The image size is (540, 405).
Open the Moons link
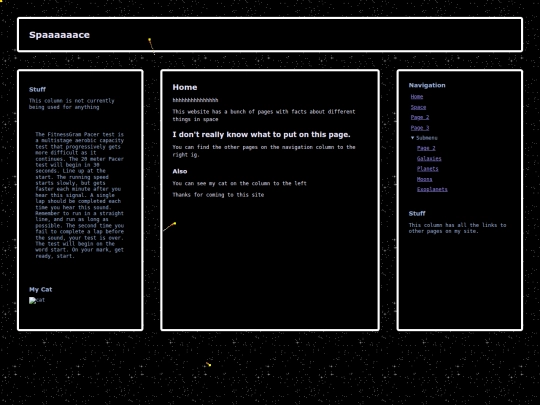pyautogui.click(x=424, y=179)
